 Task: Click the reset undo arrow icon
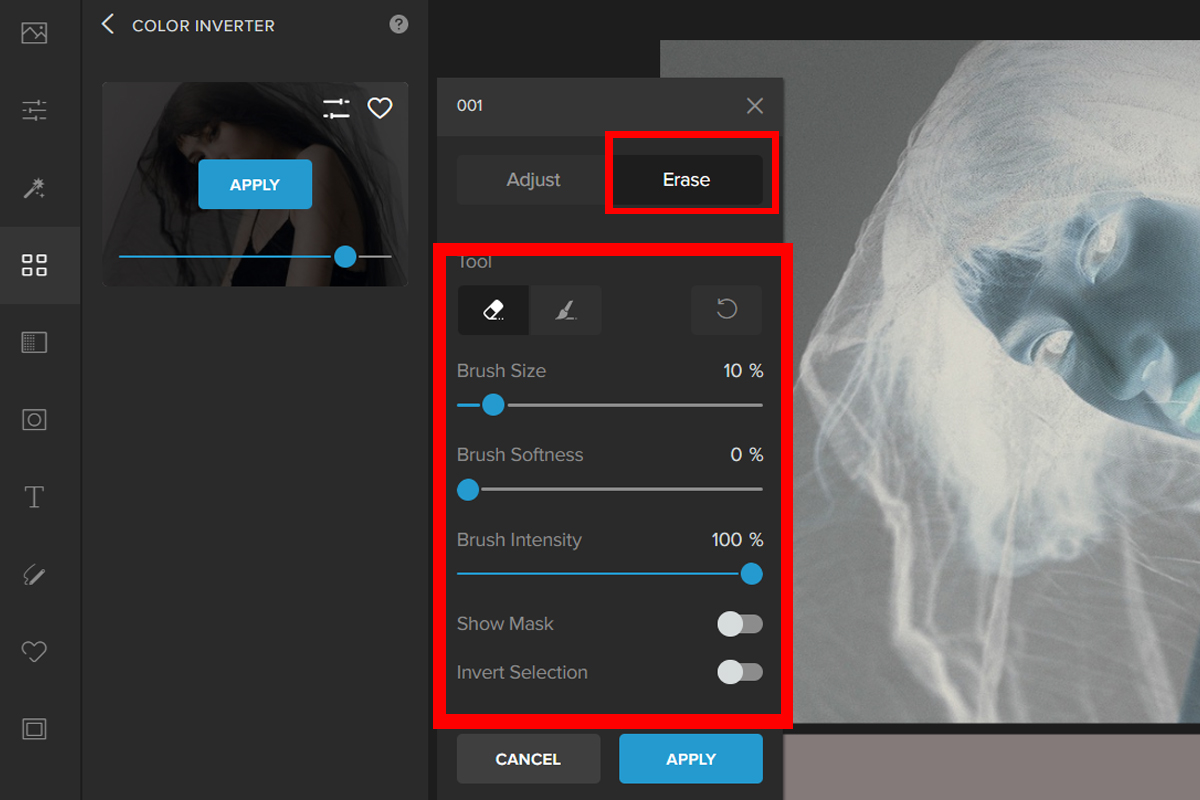(726, 310)
